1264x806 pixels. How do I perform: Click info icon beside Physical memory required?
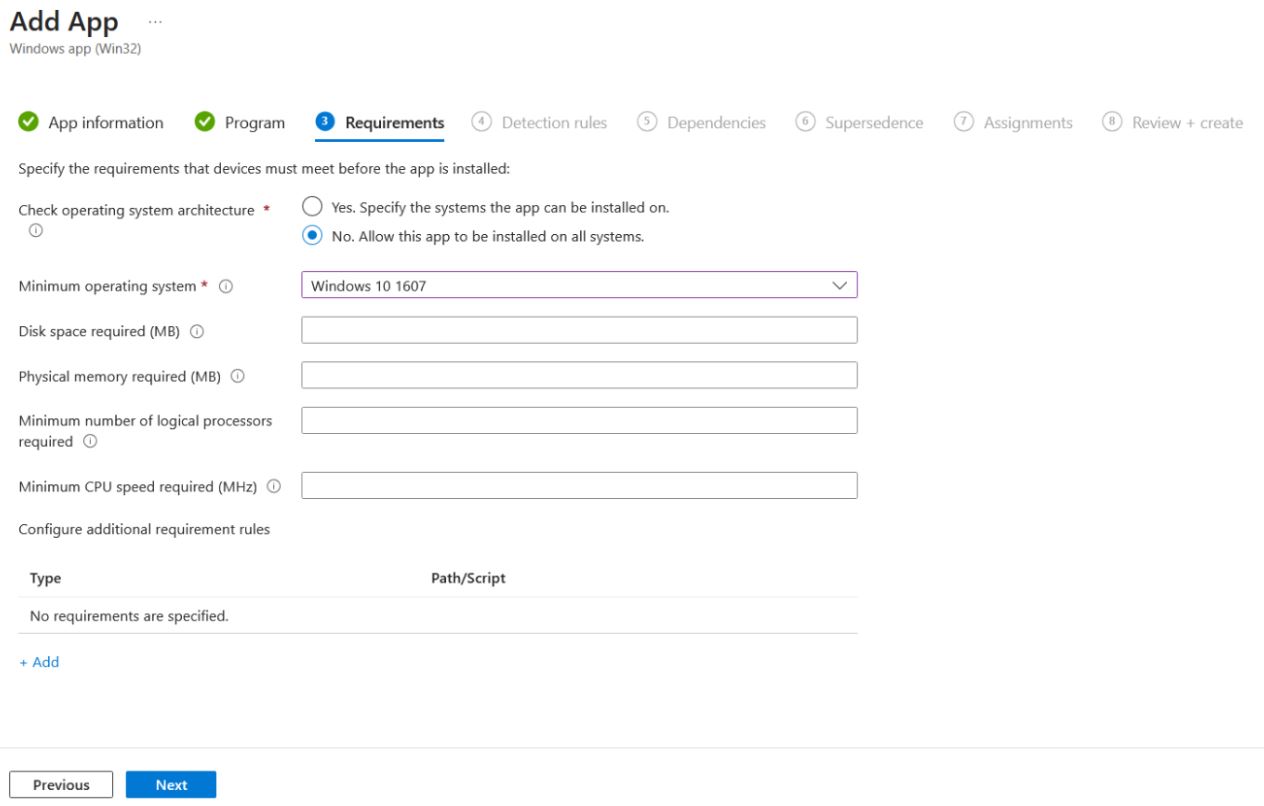point(238,377)
